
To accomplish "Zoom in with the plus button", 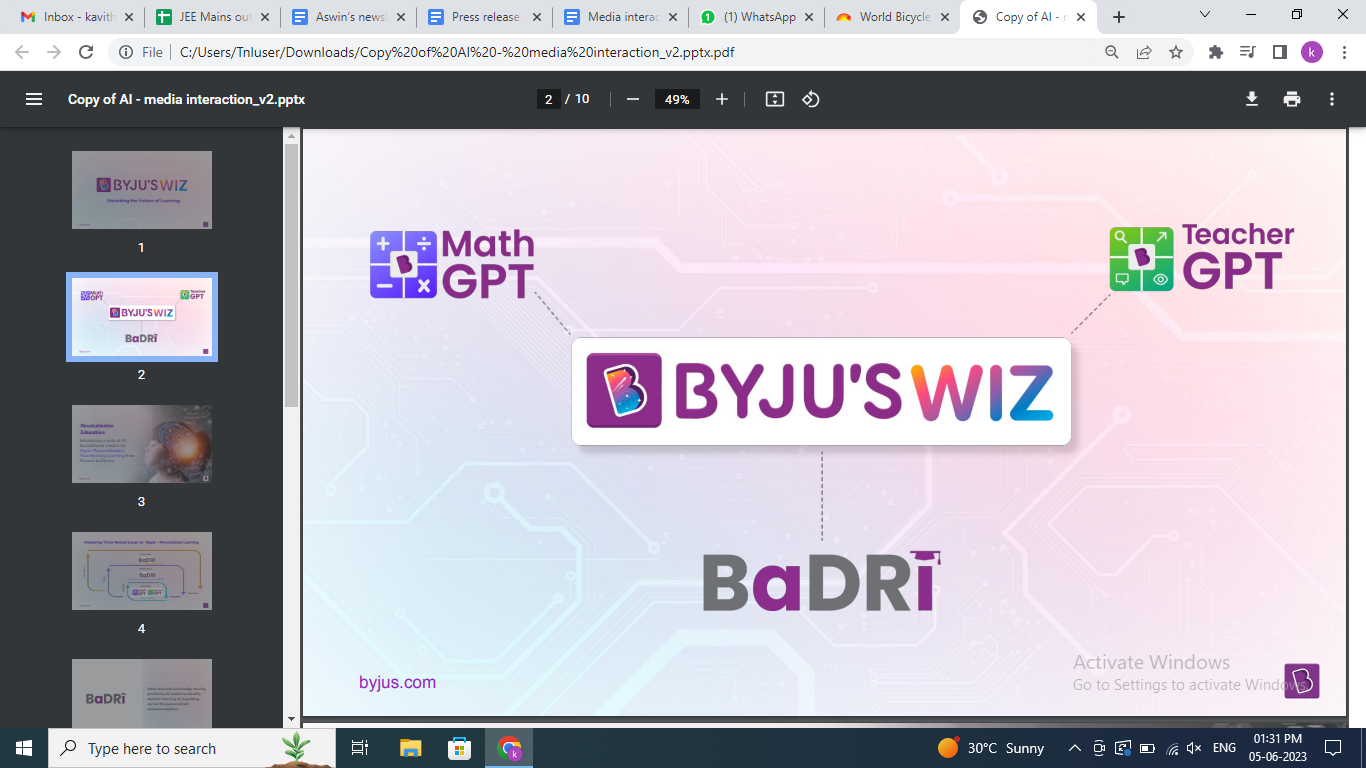I will pos(722,99).
